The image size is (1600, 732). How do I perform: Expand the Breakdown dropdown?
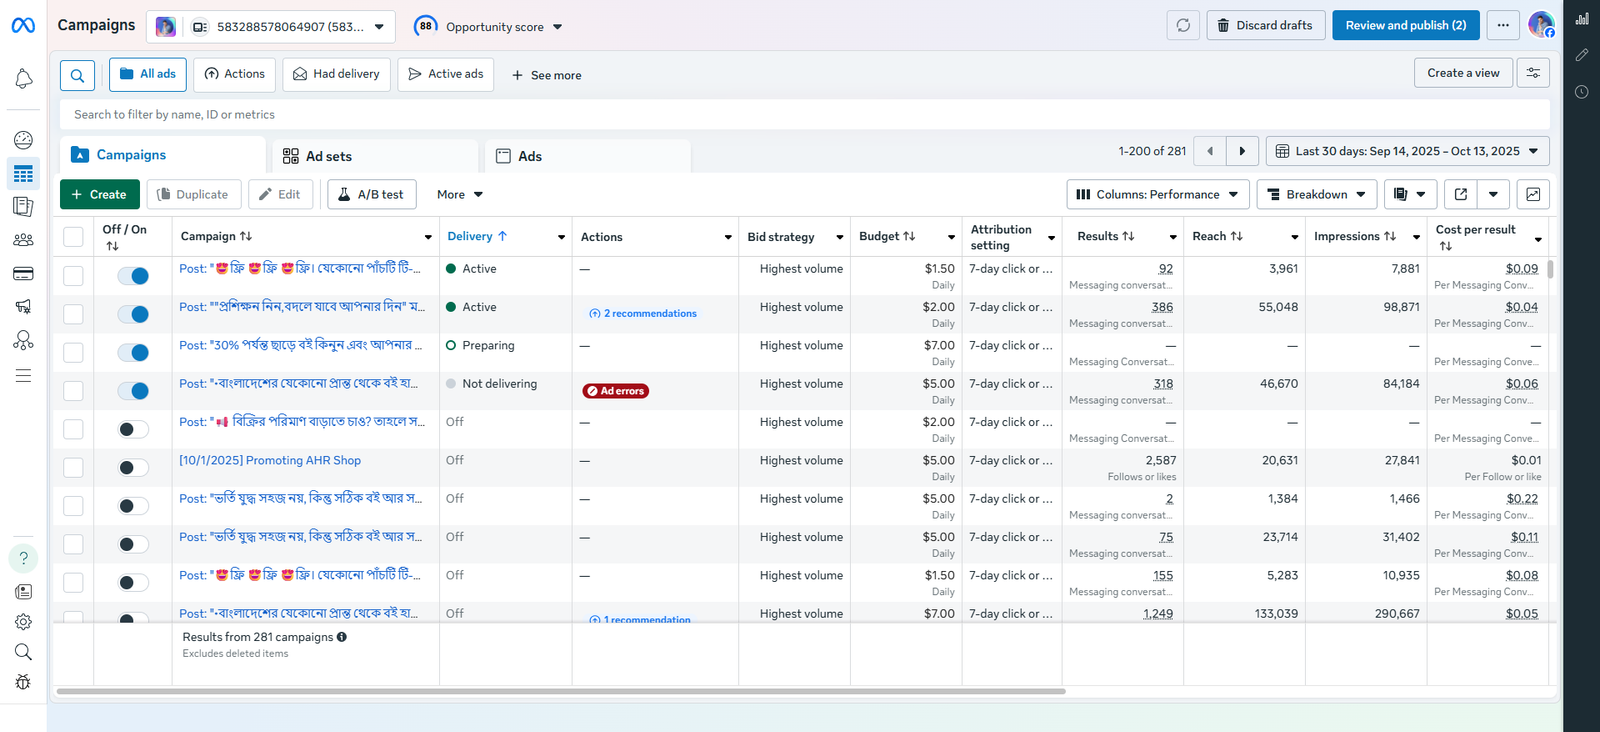click(1316, 194)
